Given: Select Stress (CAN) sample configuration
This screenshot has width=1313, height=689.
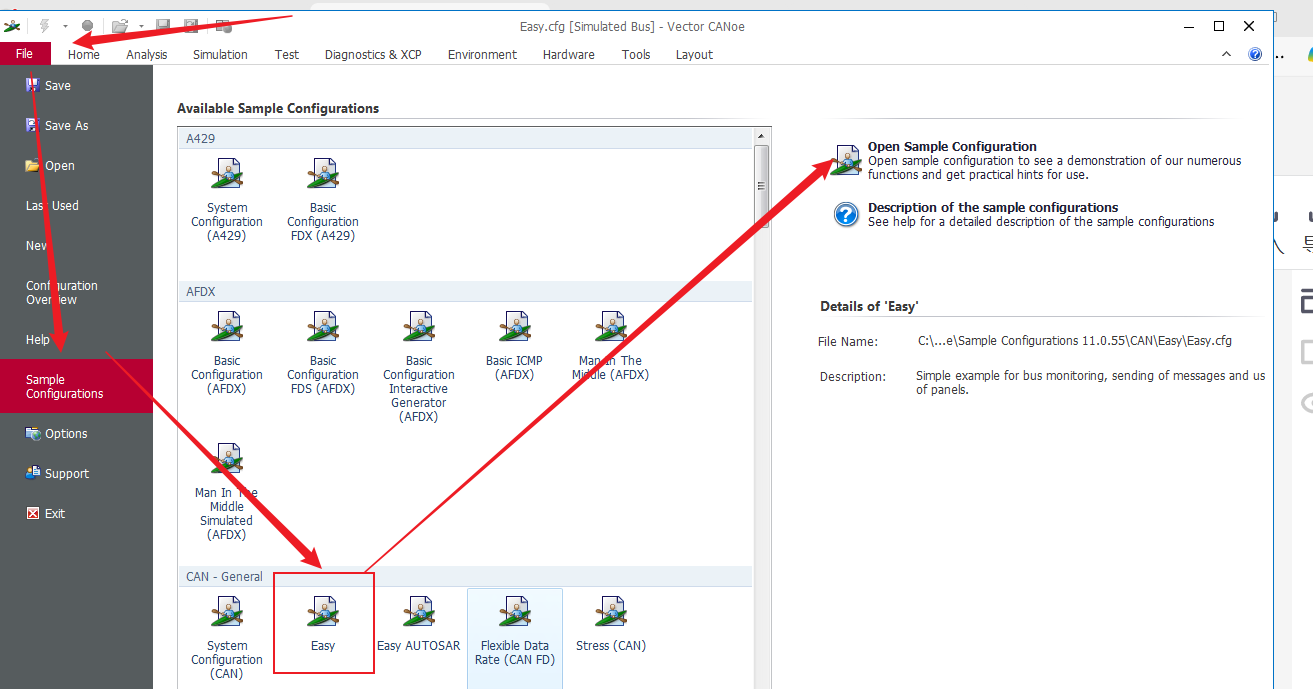Looking at the screenshot, I should [611, 625].
